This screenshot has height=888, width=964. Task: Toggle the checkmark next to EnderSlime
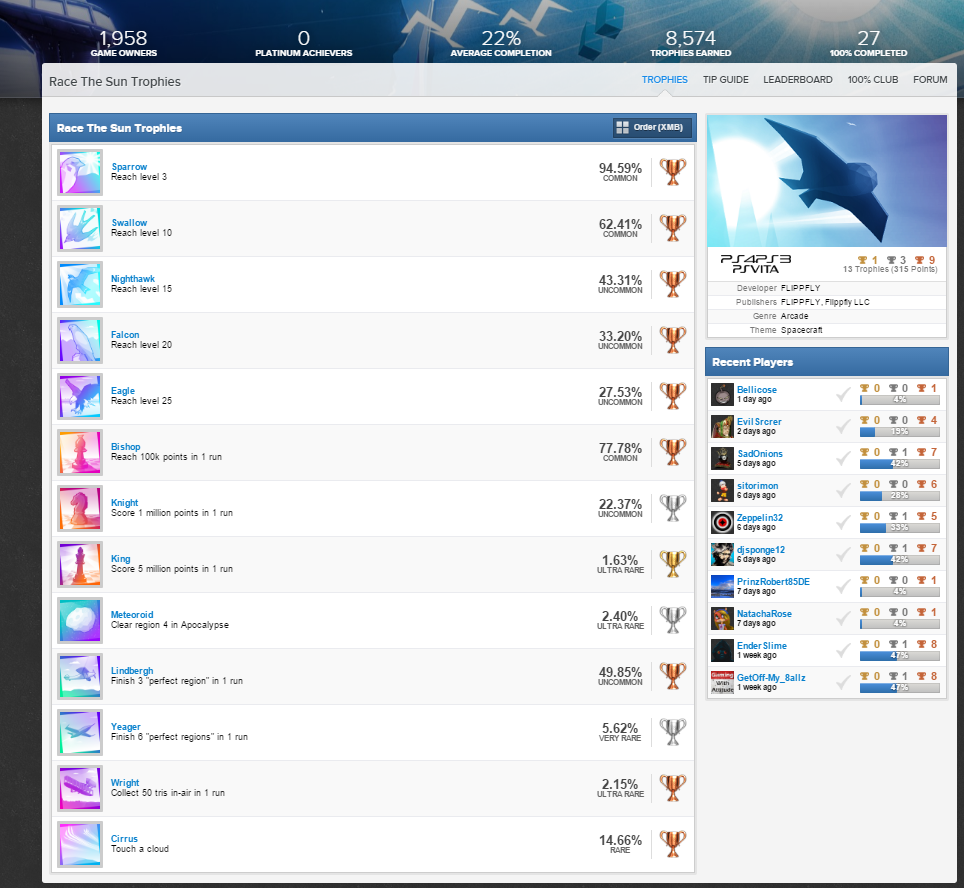(x=844, y=651)
